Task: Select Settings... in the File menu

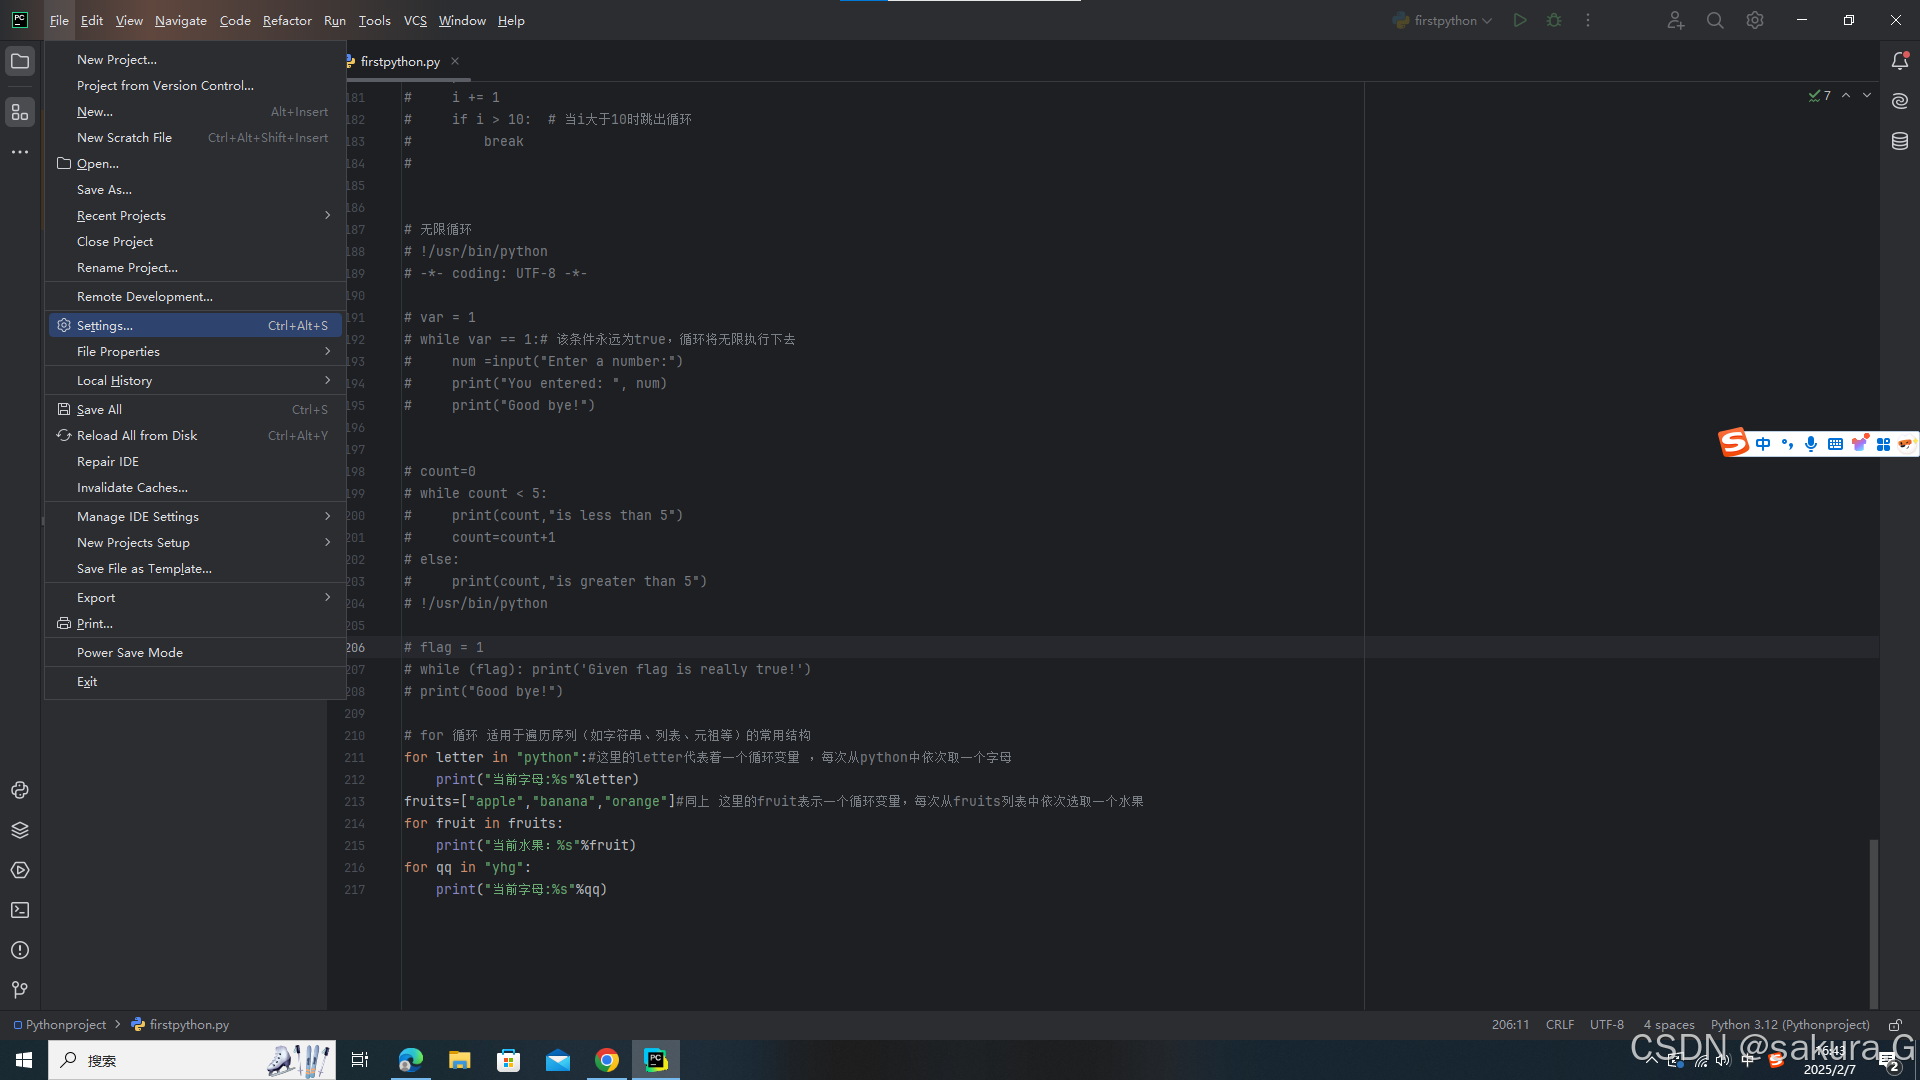Action: 105,326
